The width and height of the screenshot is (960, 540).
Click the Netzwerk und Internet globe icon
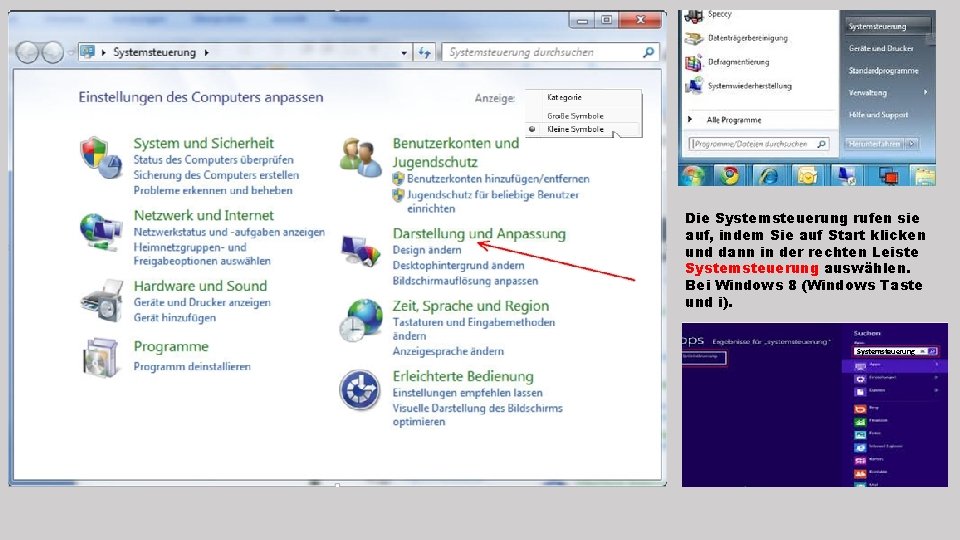pyautogui.click(x=100, y=232)
